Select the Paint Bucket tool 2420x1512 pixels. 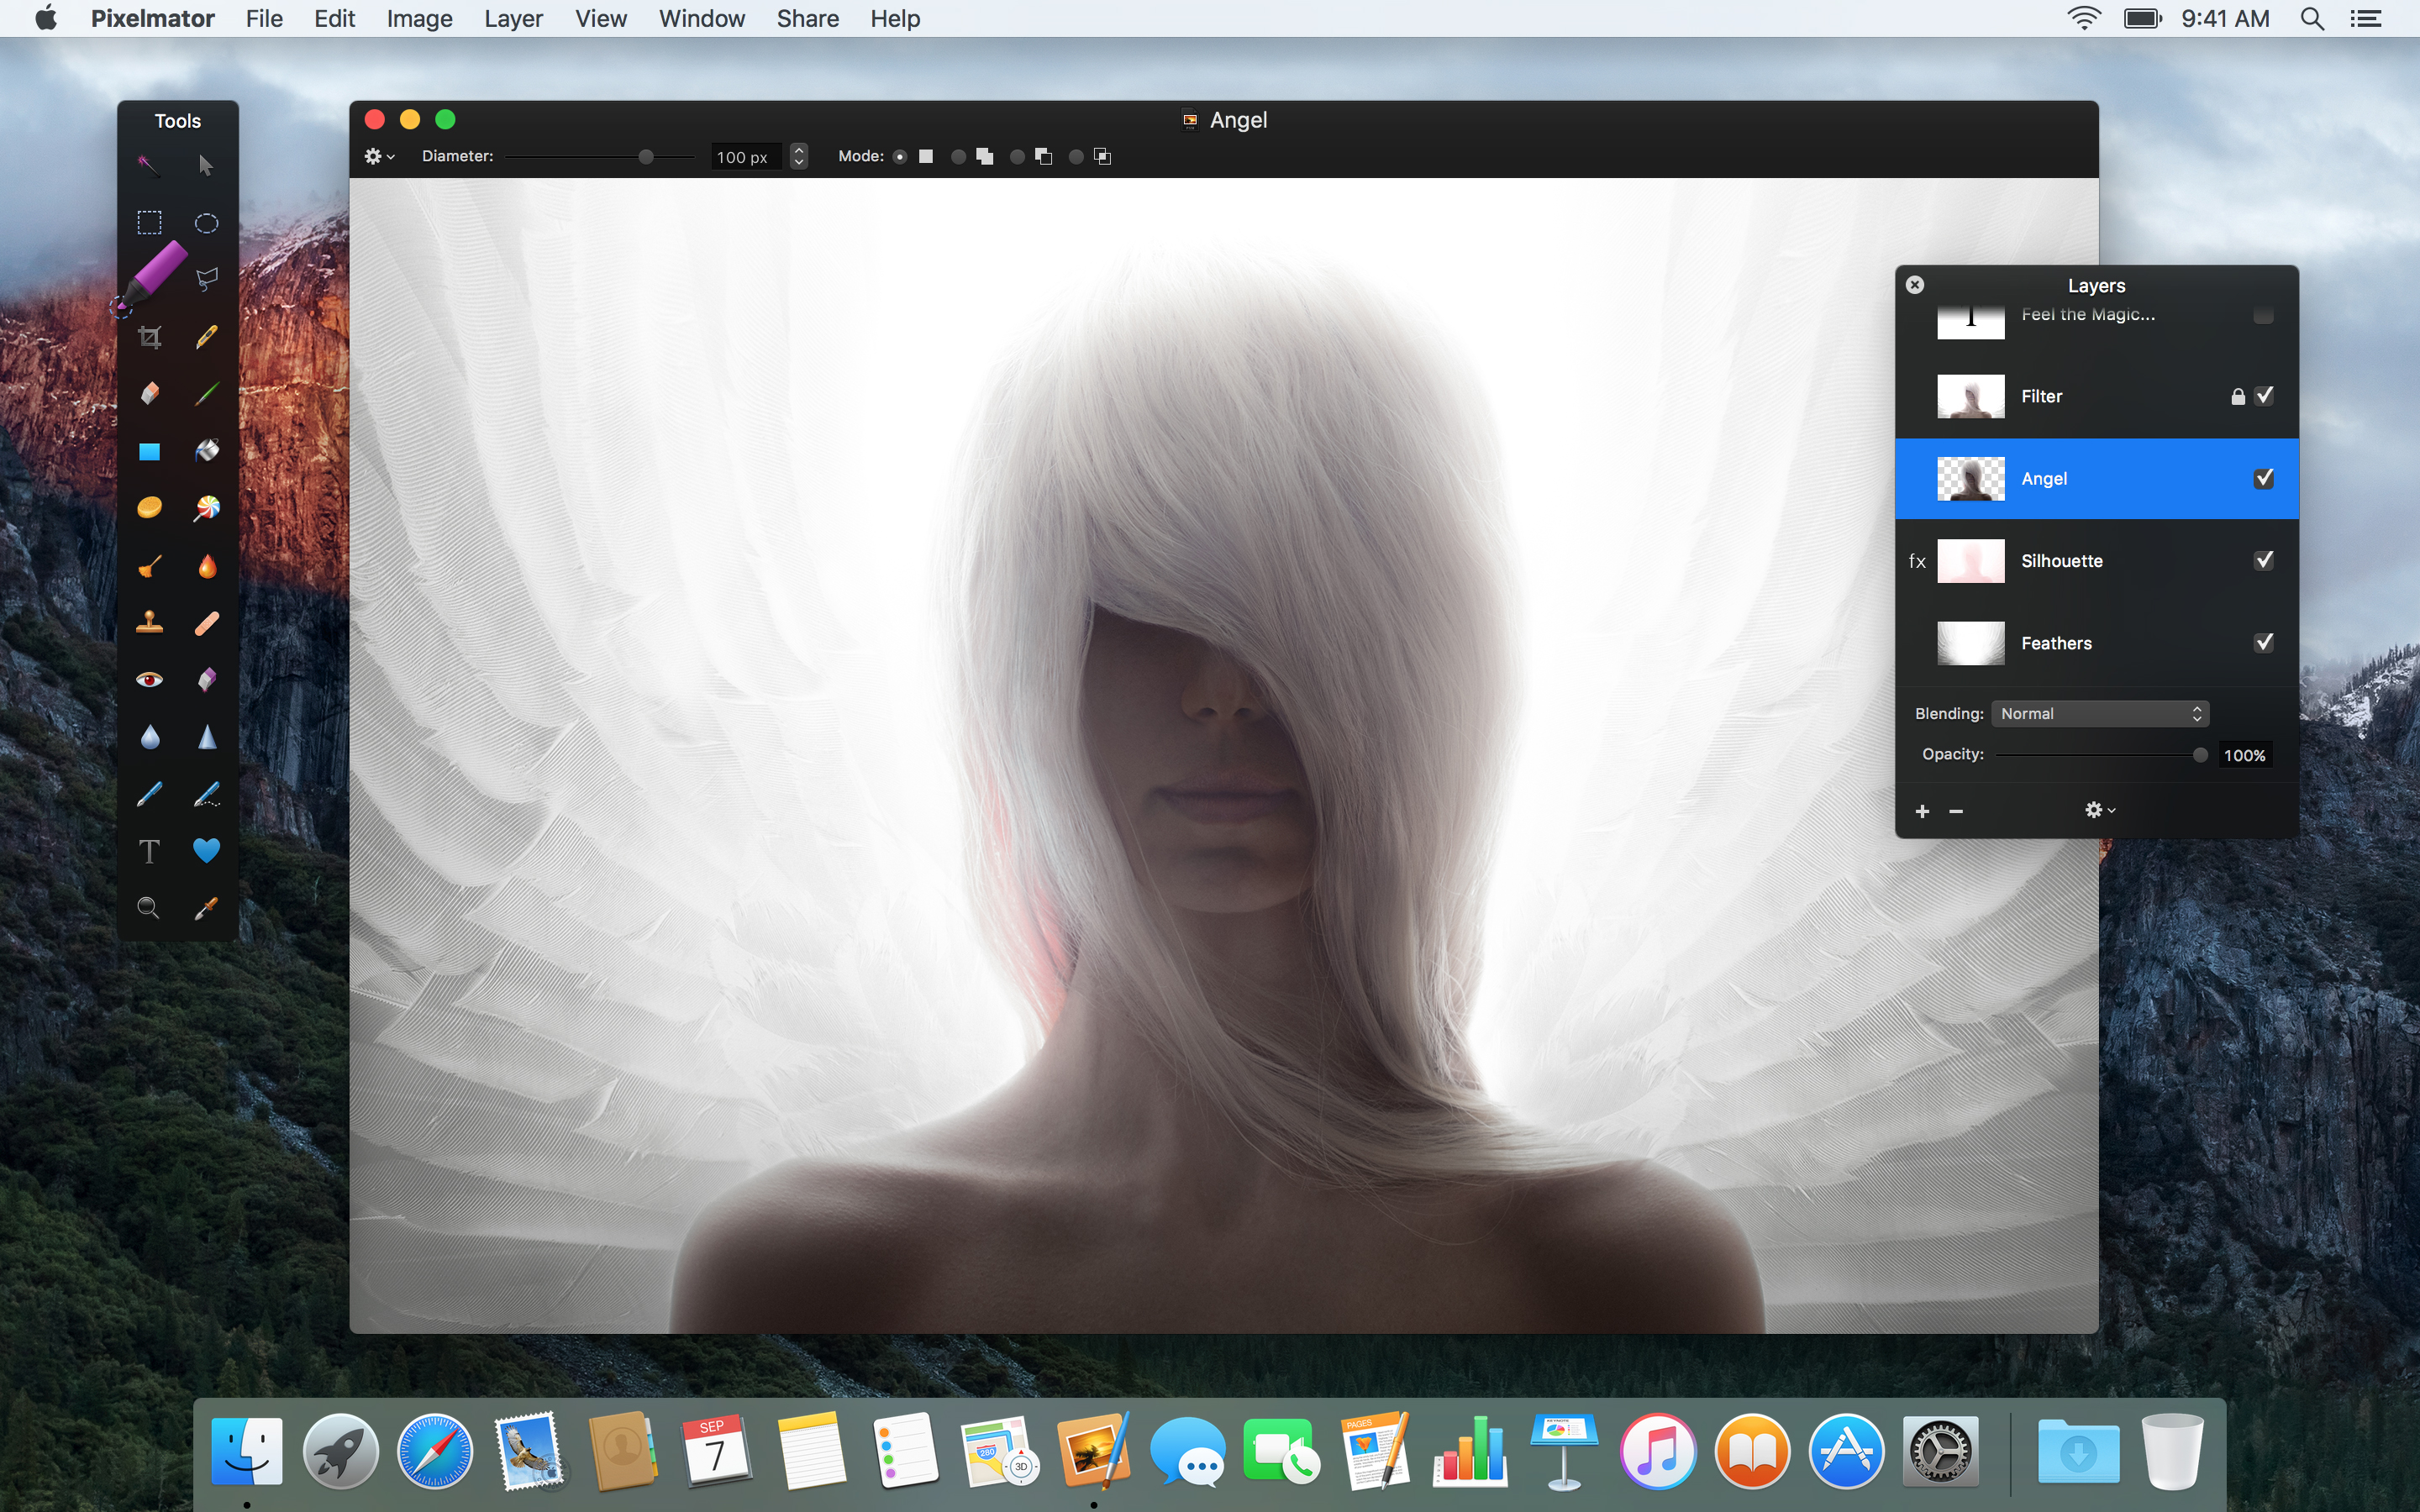[x=206, y=451]
